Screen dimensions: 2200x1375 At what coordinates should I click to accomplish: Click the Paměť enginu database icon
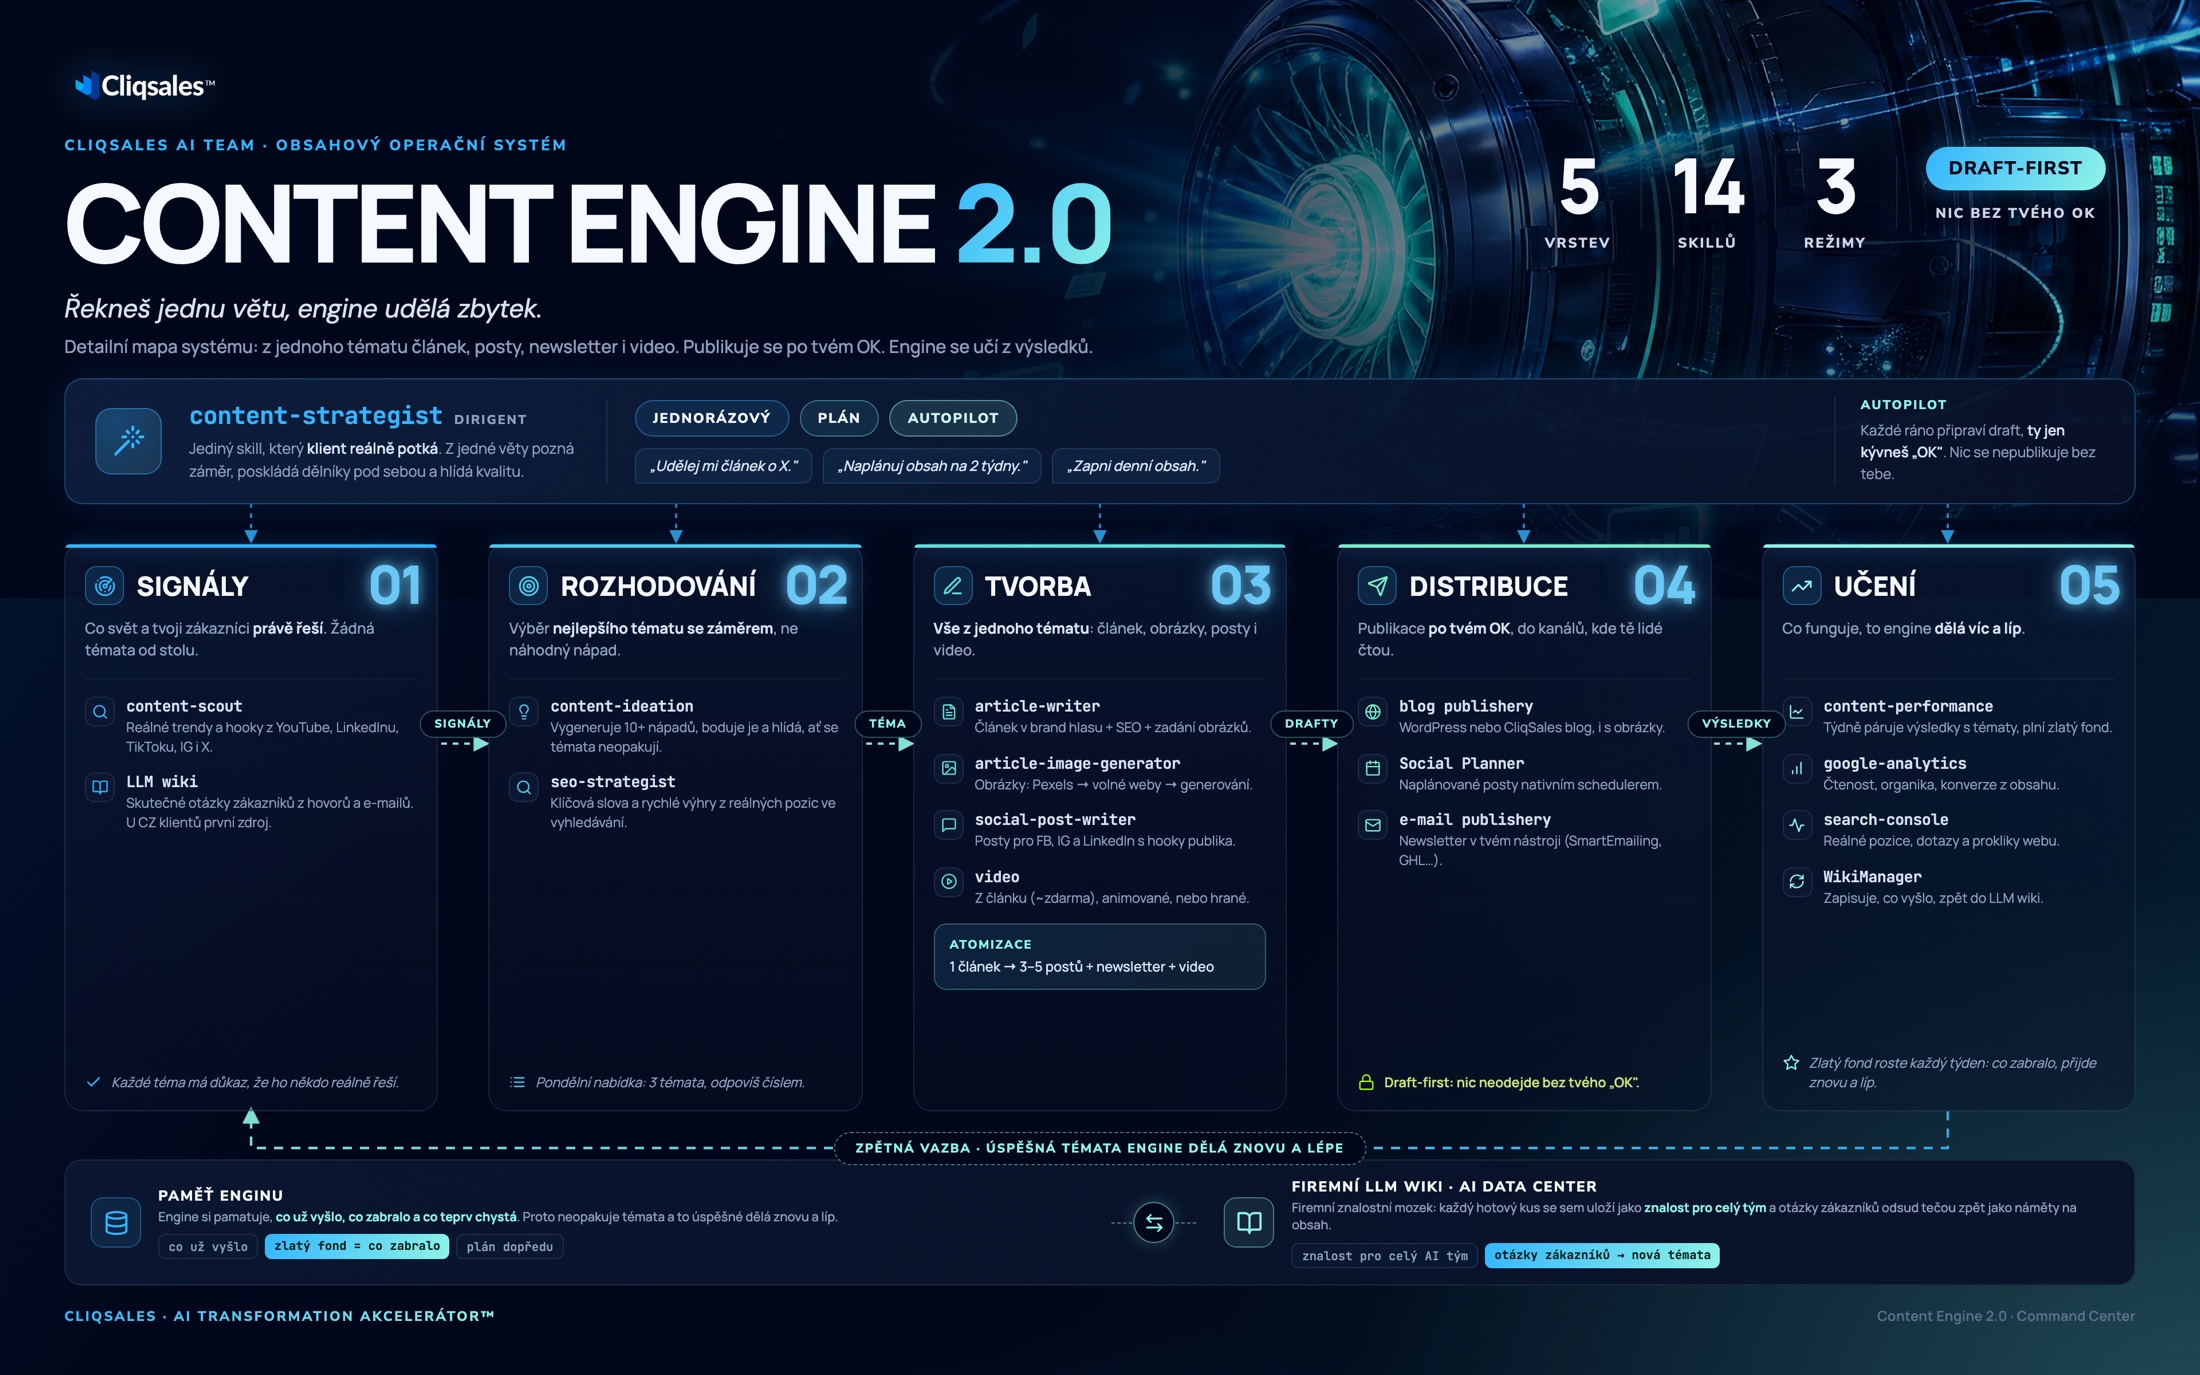[x=116, y=1222]
